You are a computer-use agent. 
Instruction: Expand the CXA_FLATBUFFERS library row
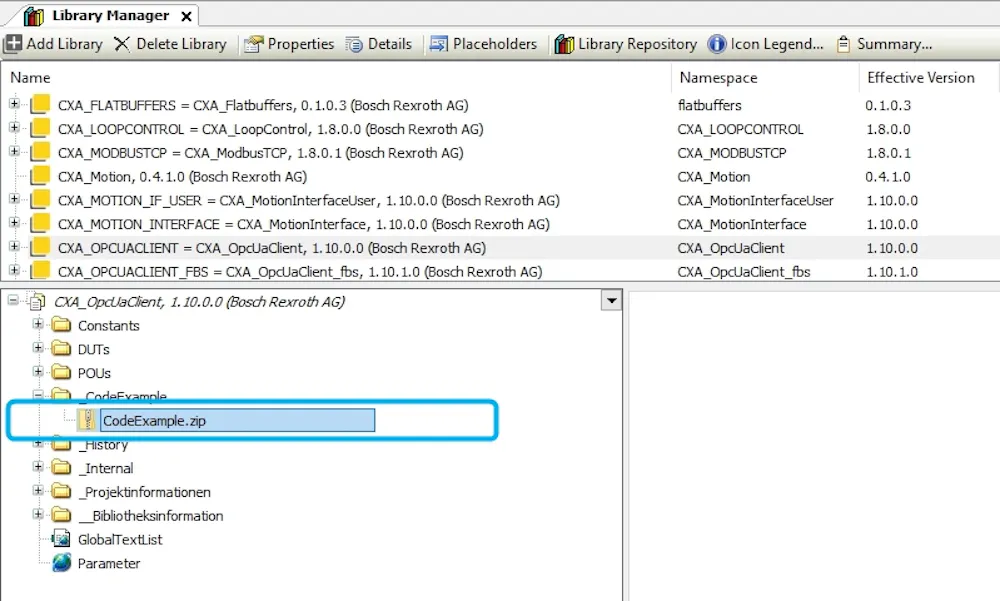(14, 103)
